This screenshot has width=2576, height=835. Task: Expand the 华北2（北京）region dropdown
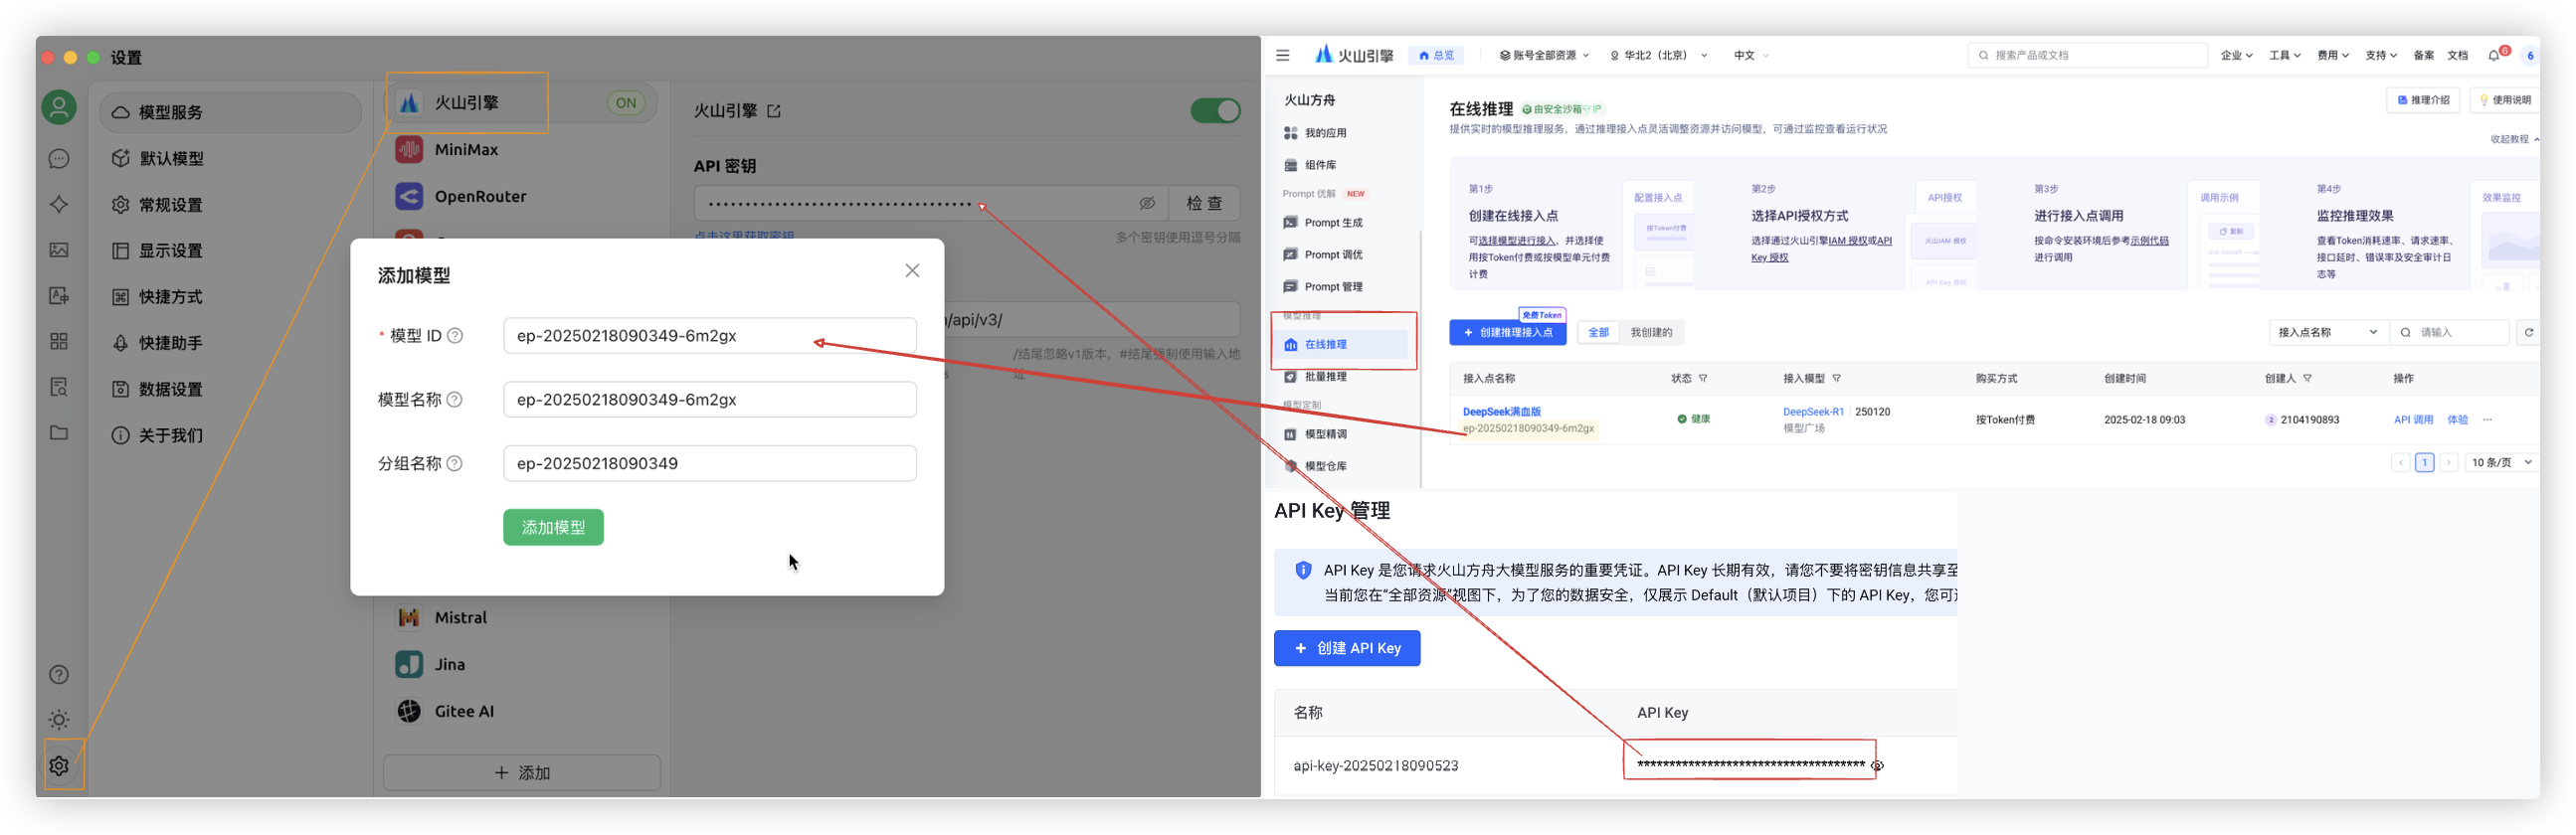pos(1659,56)
